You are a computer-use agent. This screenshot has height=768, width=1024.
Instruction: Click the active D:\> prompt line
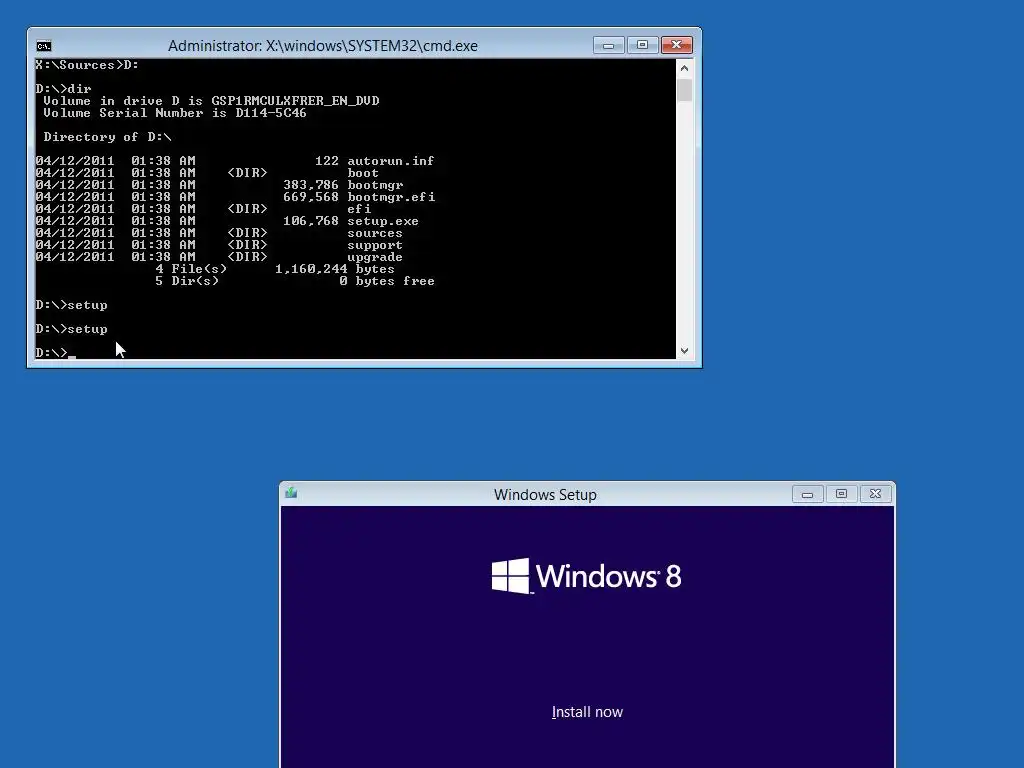click(x=56, y=353)
